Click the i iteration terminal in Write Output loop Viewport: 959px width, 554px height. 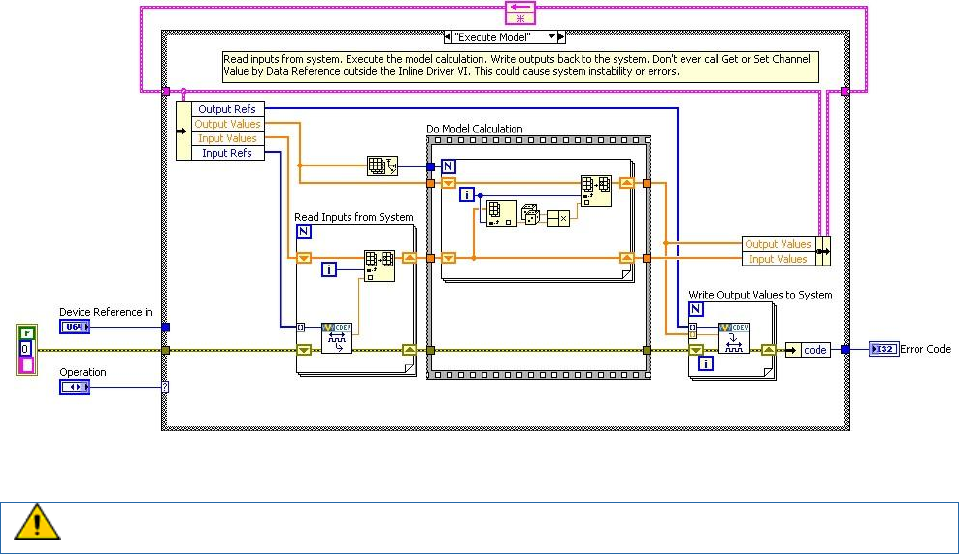point(706,364)
